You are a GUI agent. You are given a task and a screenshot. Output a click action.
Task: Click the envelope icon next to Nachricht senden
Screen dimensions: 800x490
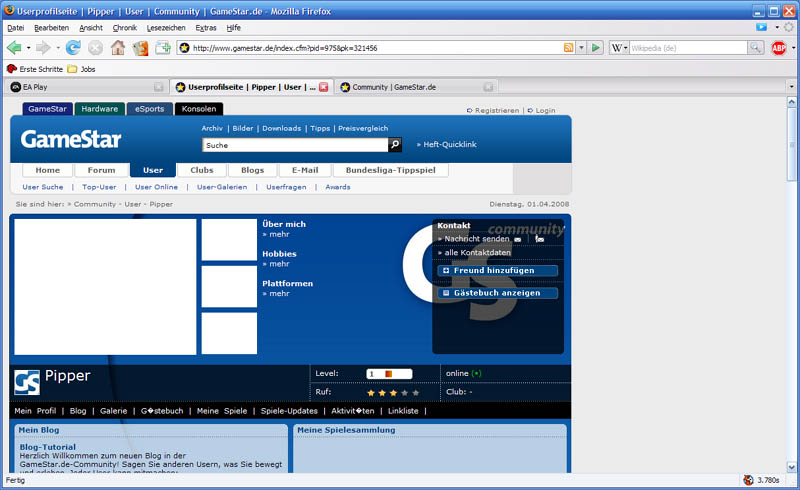coord(518,239)
